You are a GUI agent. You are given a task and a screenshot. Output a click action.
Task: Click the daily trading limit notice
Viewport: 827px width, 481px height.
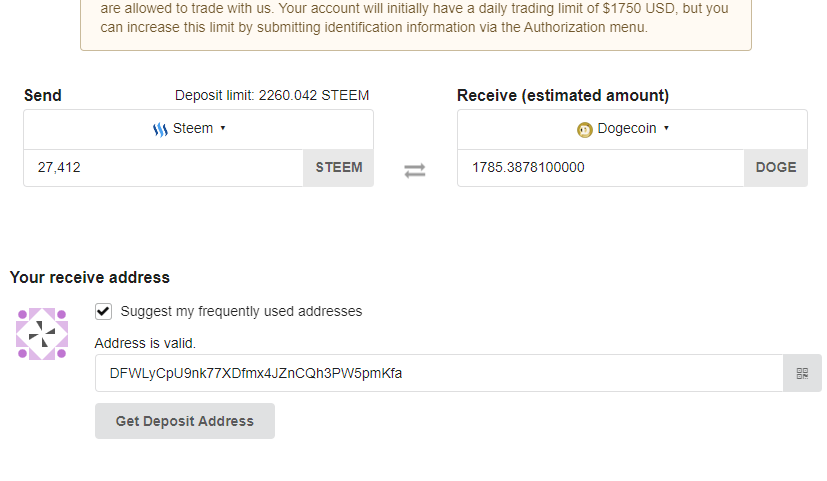pos(415,18)
